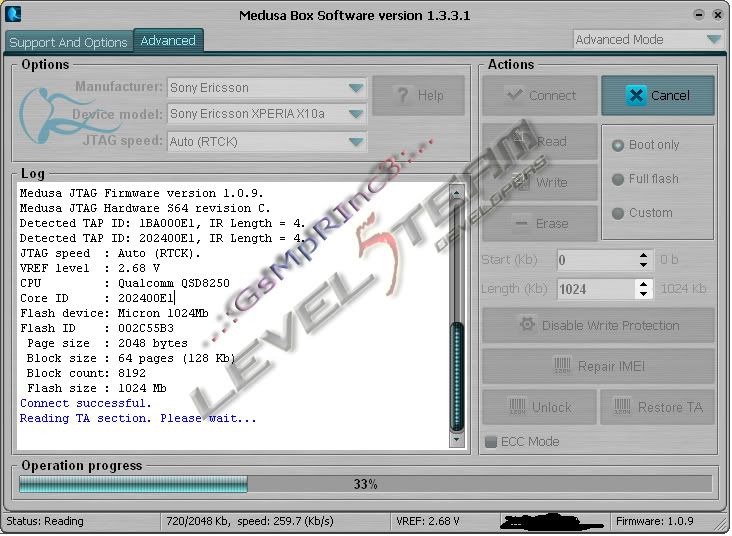Screen dimensions: 732x536
Task: Click the gear icon on Disable Write Protection
Action: (x=528, y=324)
